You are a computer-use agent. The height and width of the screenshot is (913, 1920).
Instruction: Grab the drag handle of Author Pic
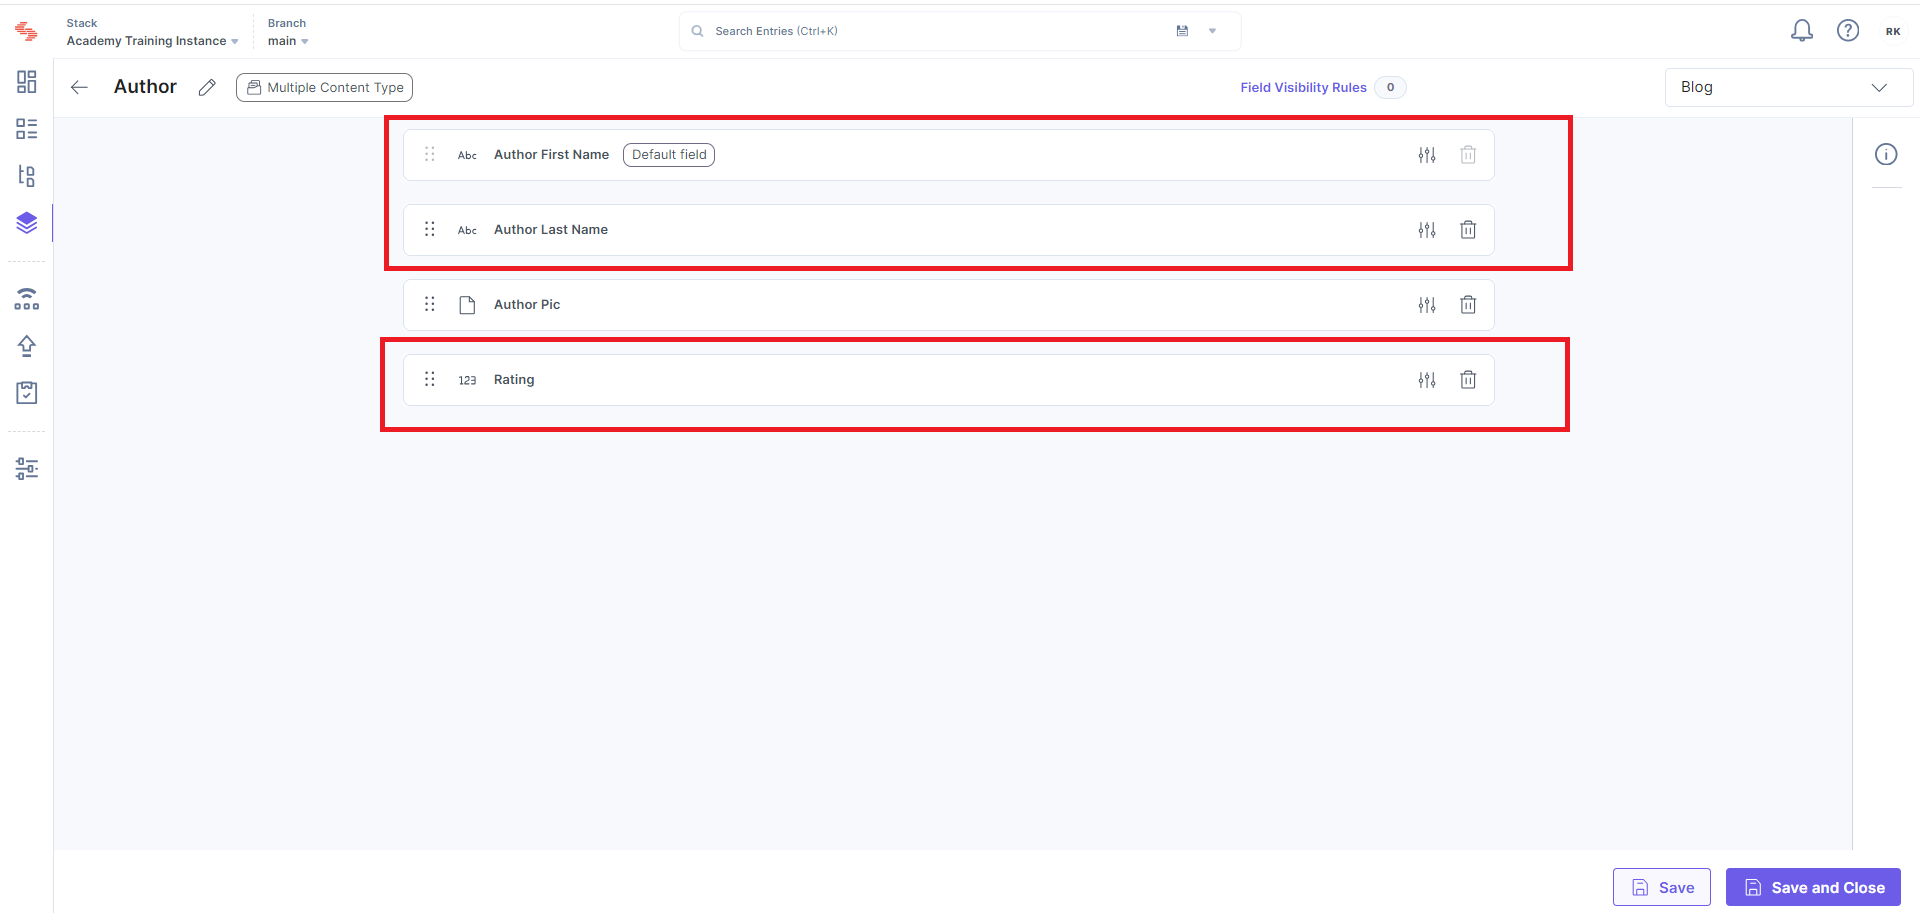[430, 304]
